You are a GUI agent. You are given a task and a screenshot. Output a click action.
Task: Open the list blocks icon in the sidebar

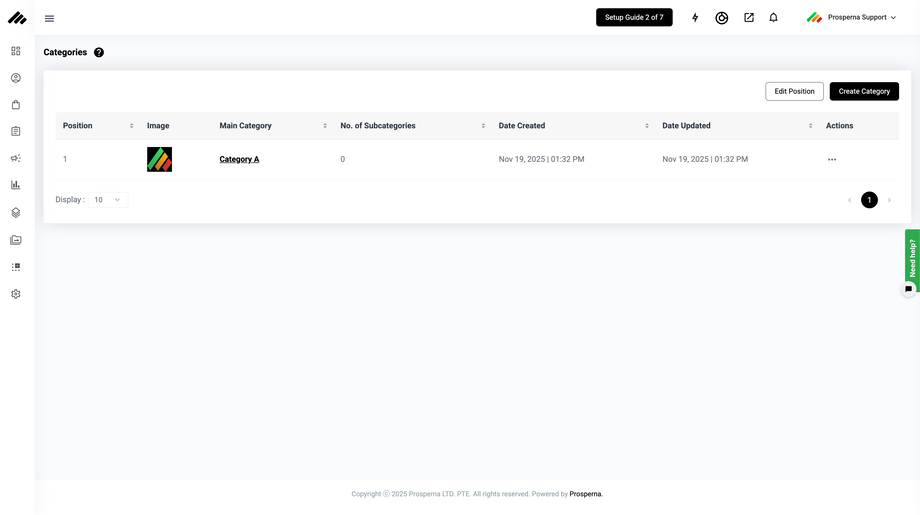click(16, 267)
